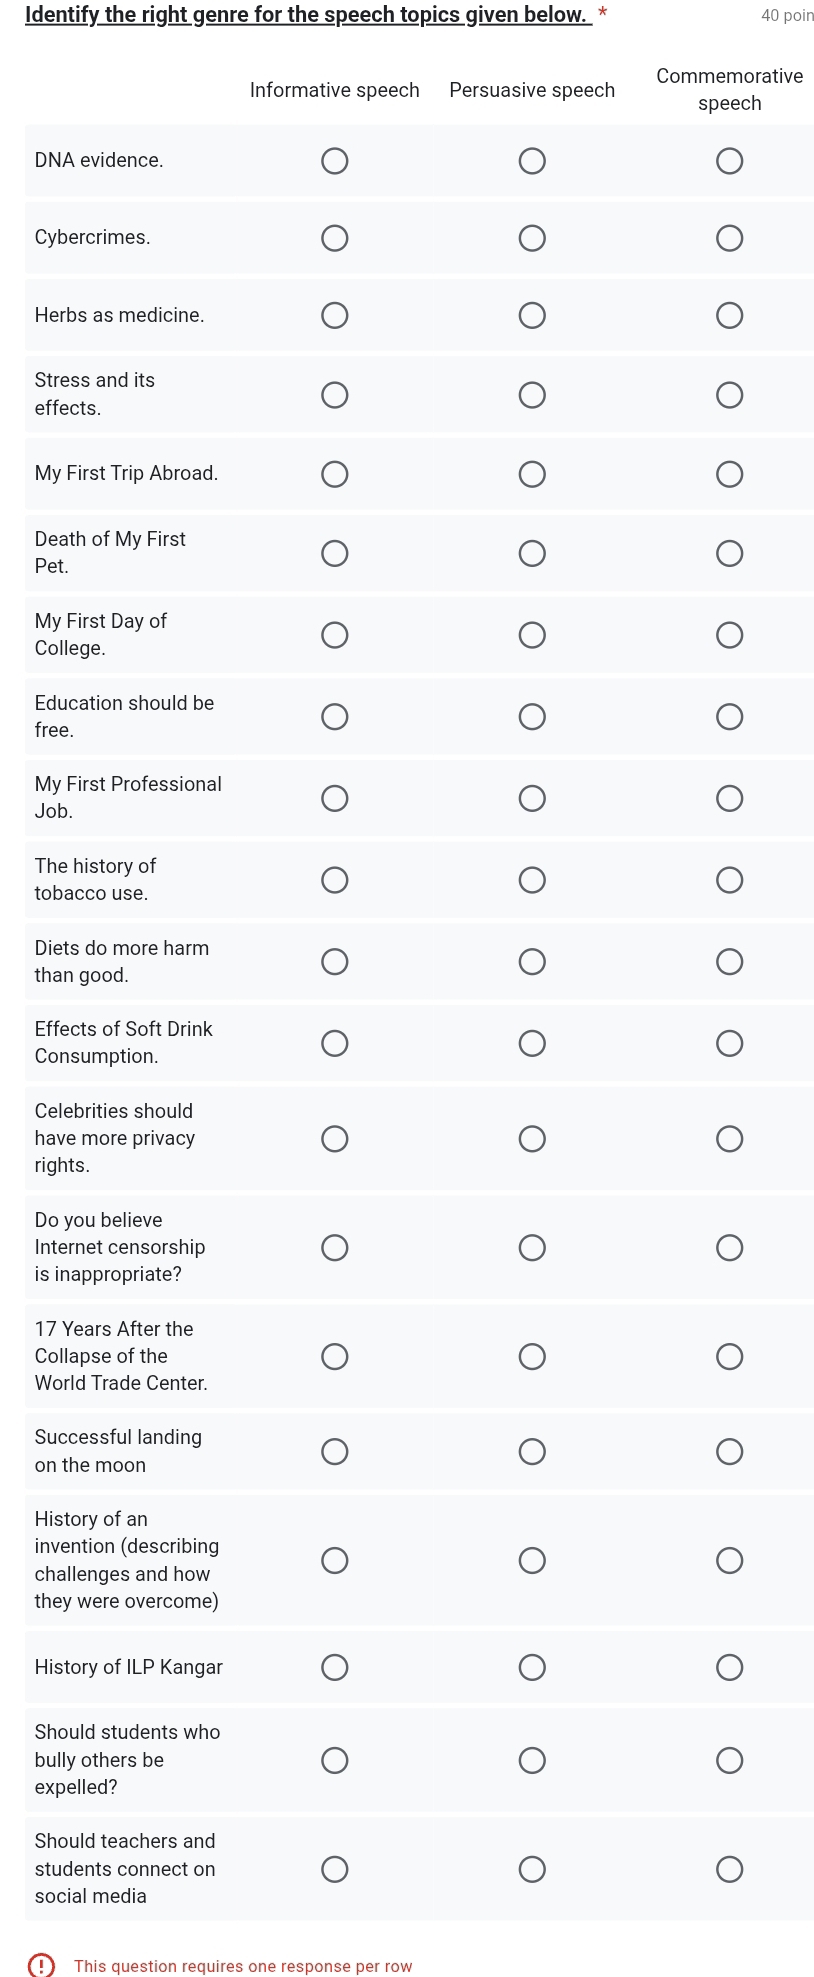This screenshot has height=1977, width=814.
Task: Choose Commemorative speech for Death of My First Pet
Action: click(729, 553)
